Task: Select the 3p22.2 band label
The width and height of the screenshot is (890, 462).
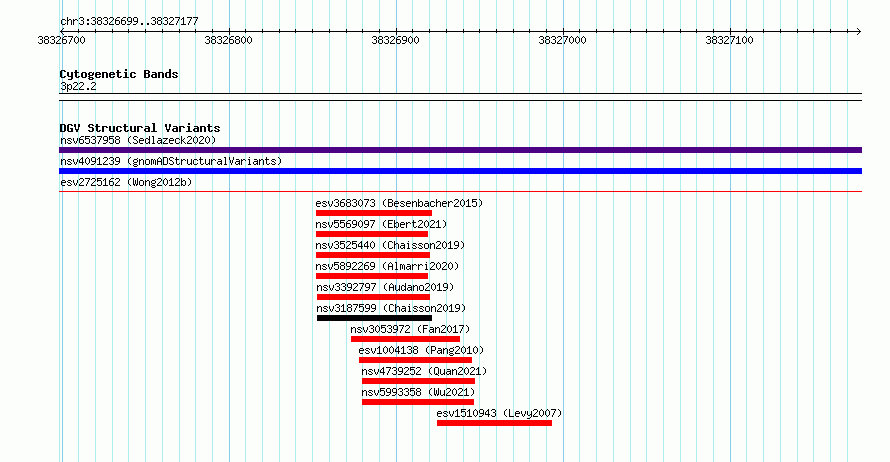Action: coord(78,86)
